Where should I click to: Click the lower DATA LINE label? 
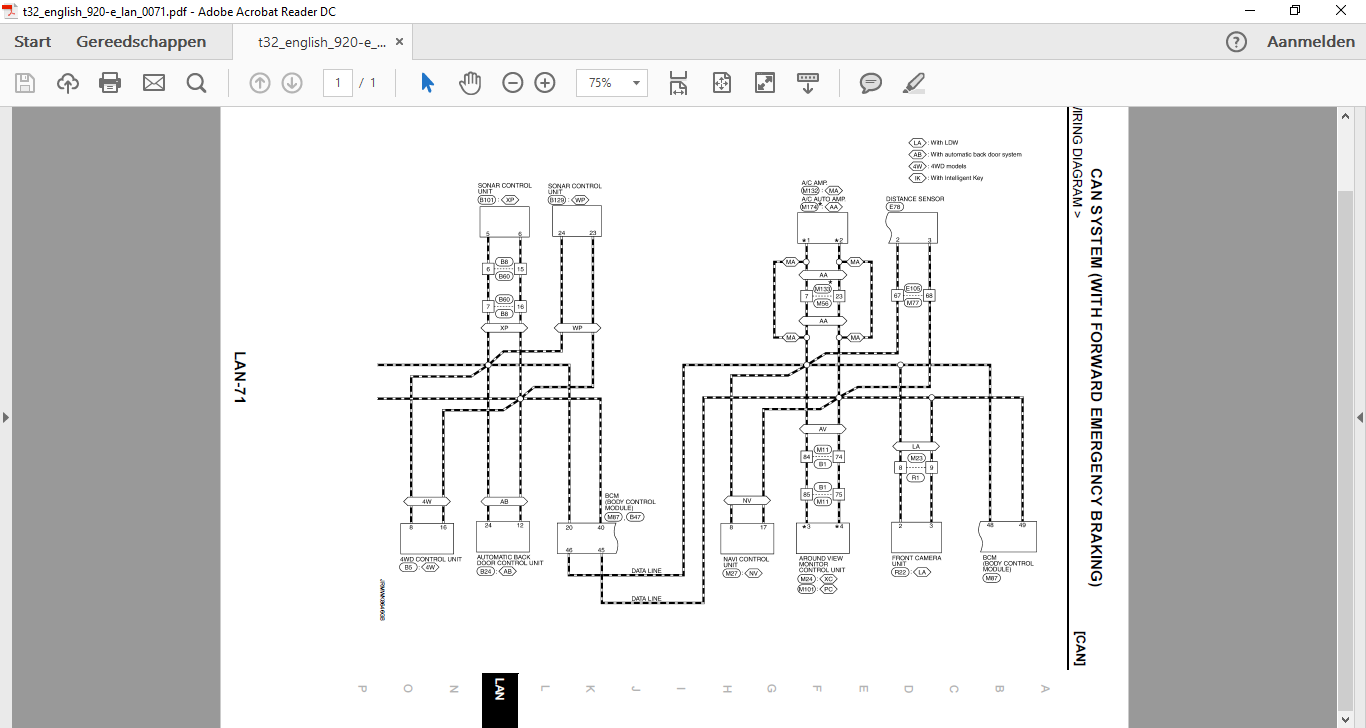(646, 599)
